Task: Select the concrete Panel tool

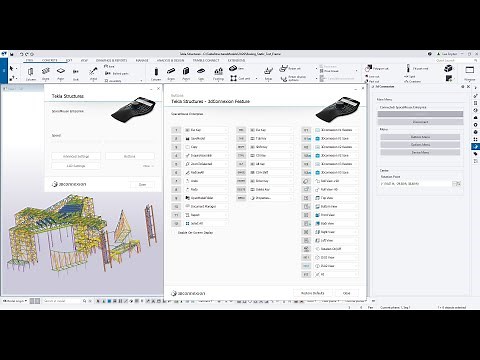Action: click(186, 74)
